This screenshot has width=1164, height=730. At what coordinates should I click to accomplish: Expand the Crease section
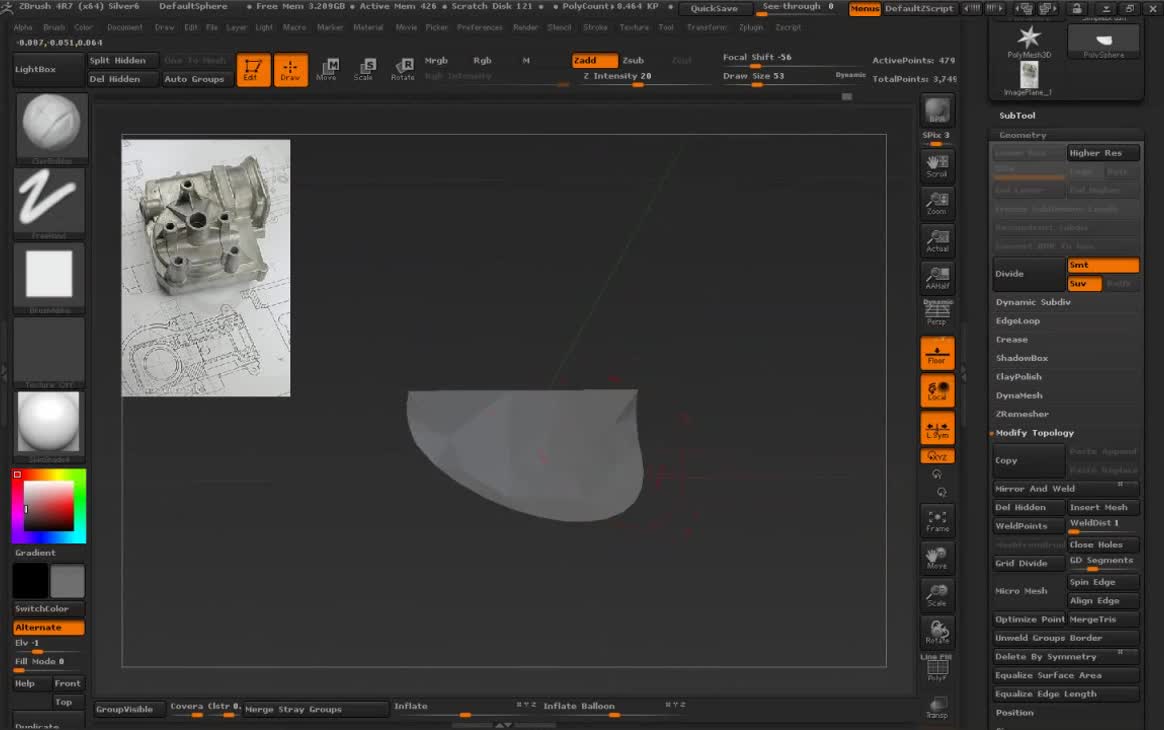[1011, 339]
